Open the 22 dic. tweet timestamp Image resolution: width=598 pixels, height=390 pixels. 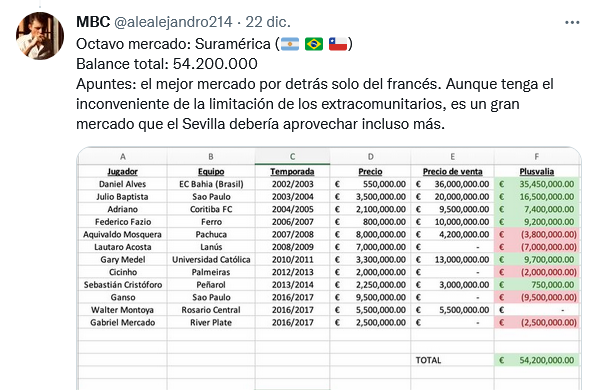(x=268, y=22)
